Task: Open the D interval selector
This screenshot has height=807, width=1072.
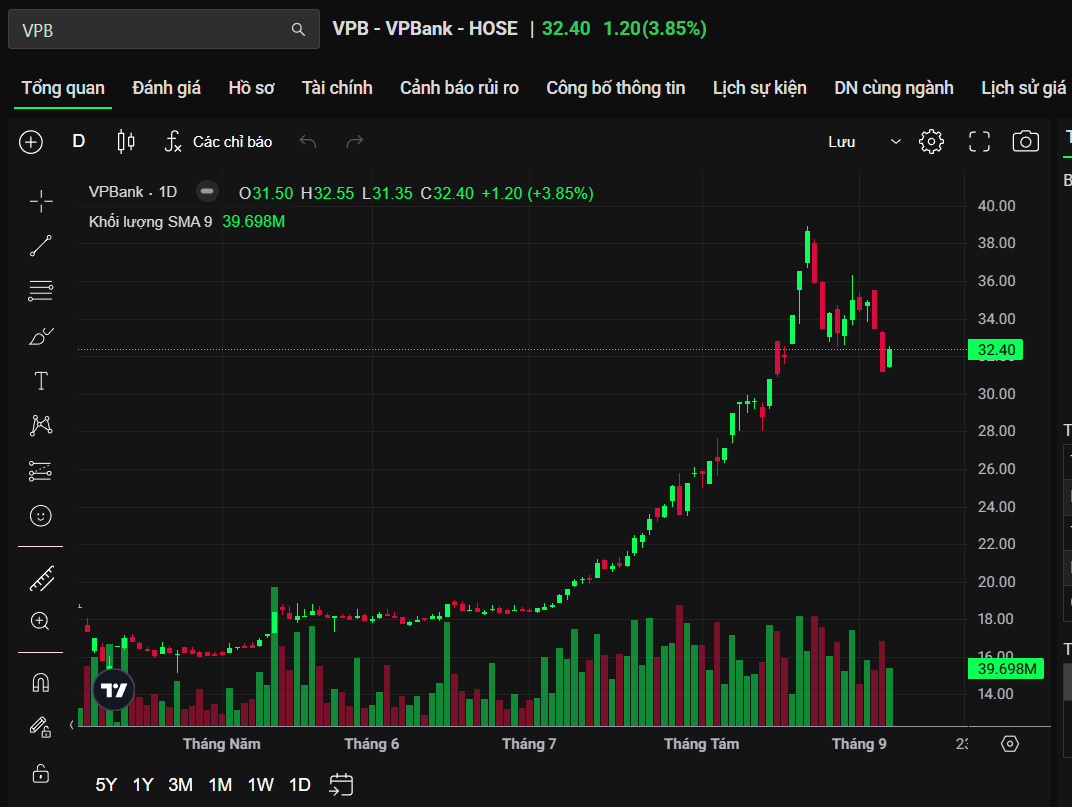Action: click(79, 142)
